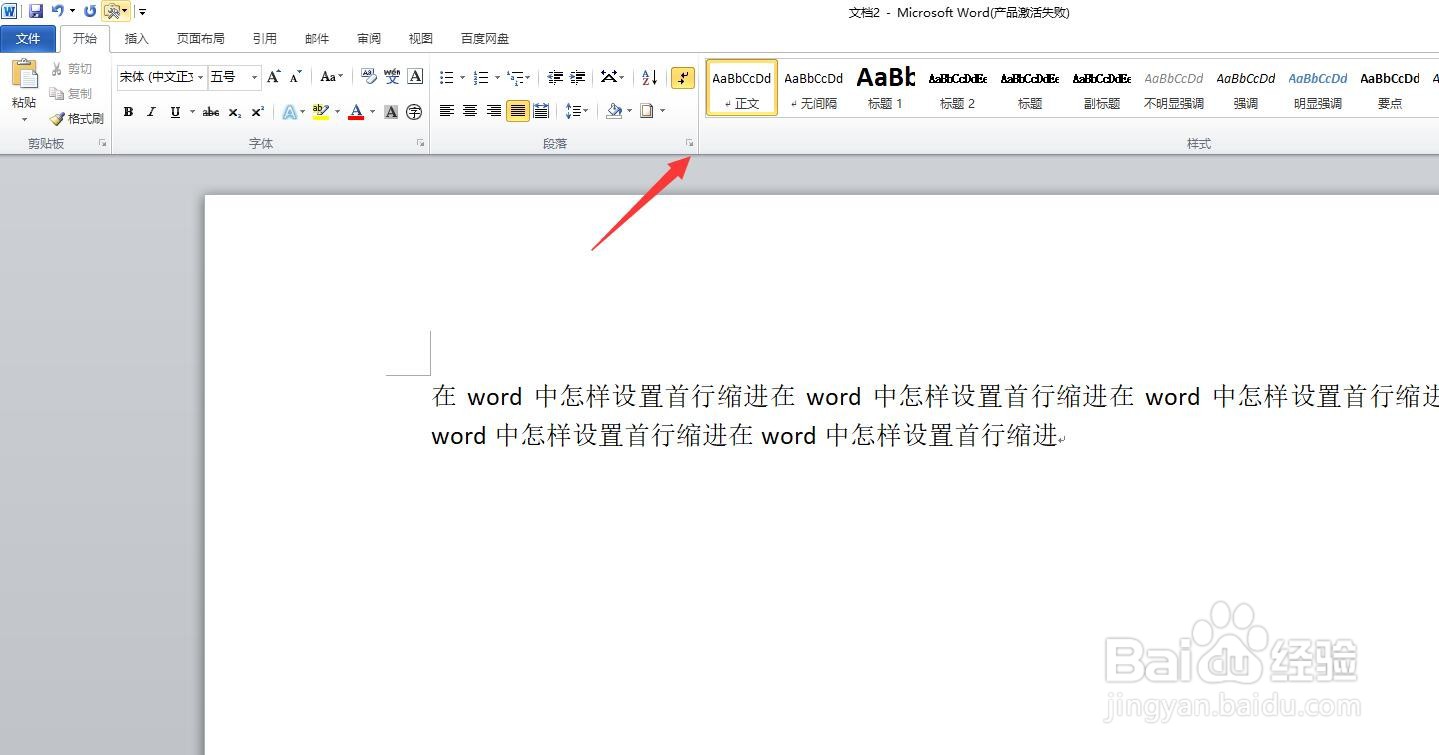Toggle the show paragraph marks button
Screen dimensions: 1439x755
coord(683,76)
